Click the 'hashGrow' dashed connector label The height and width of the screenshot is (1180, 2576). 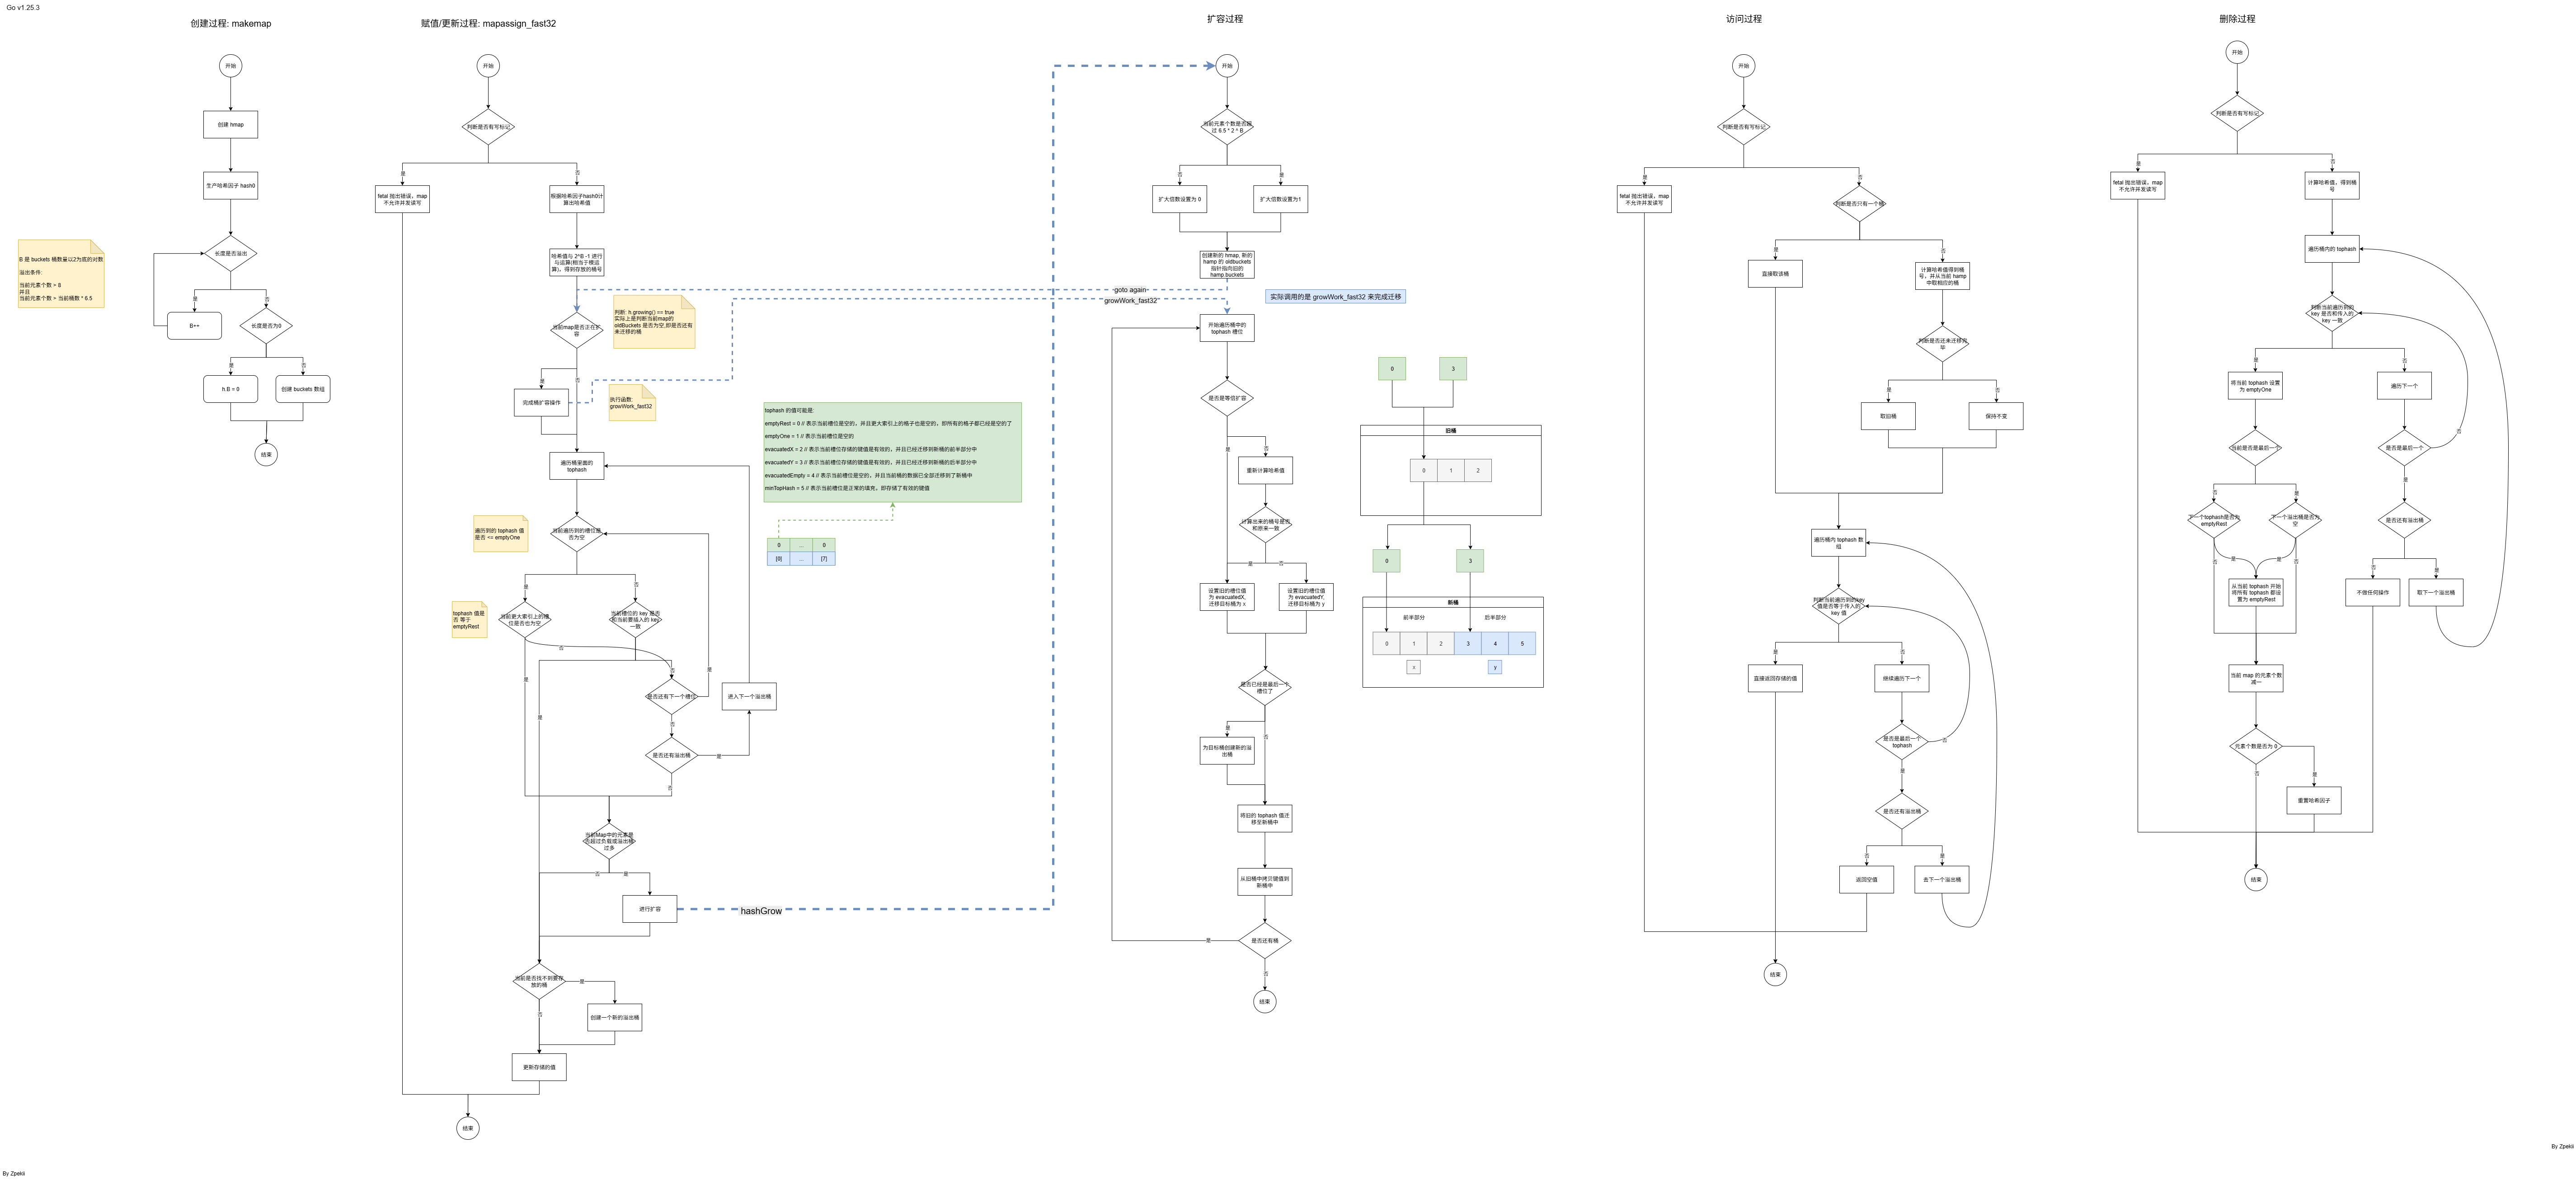(761, 911)
